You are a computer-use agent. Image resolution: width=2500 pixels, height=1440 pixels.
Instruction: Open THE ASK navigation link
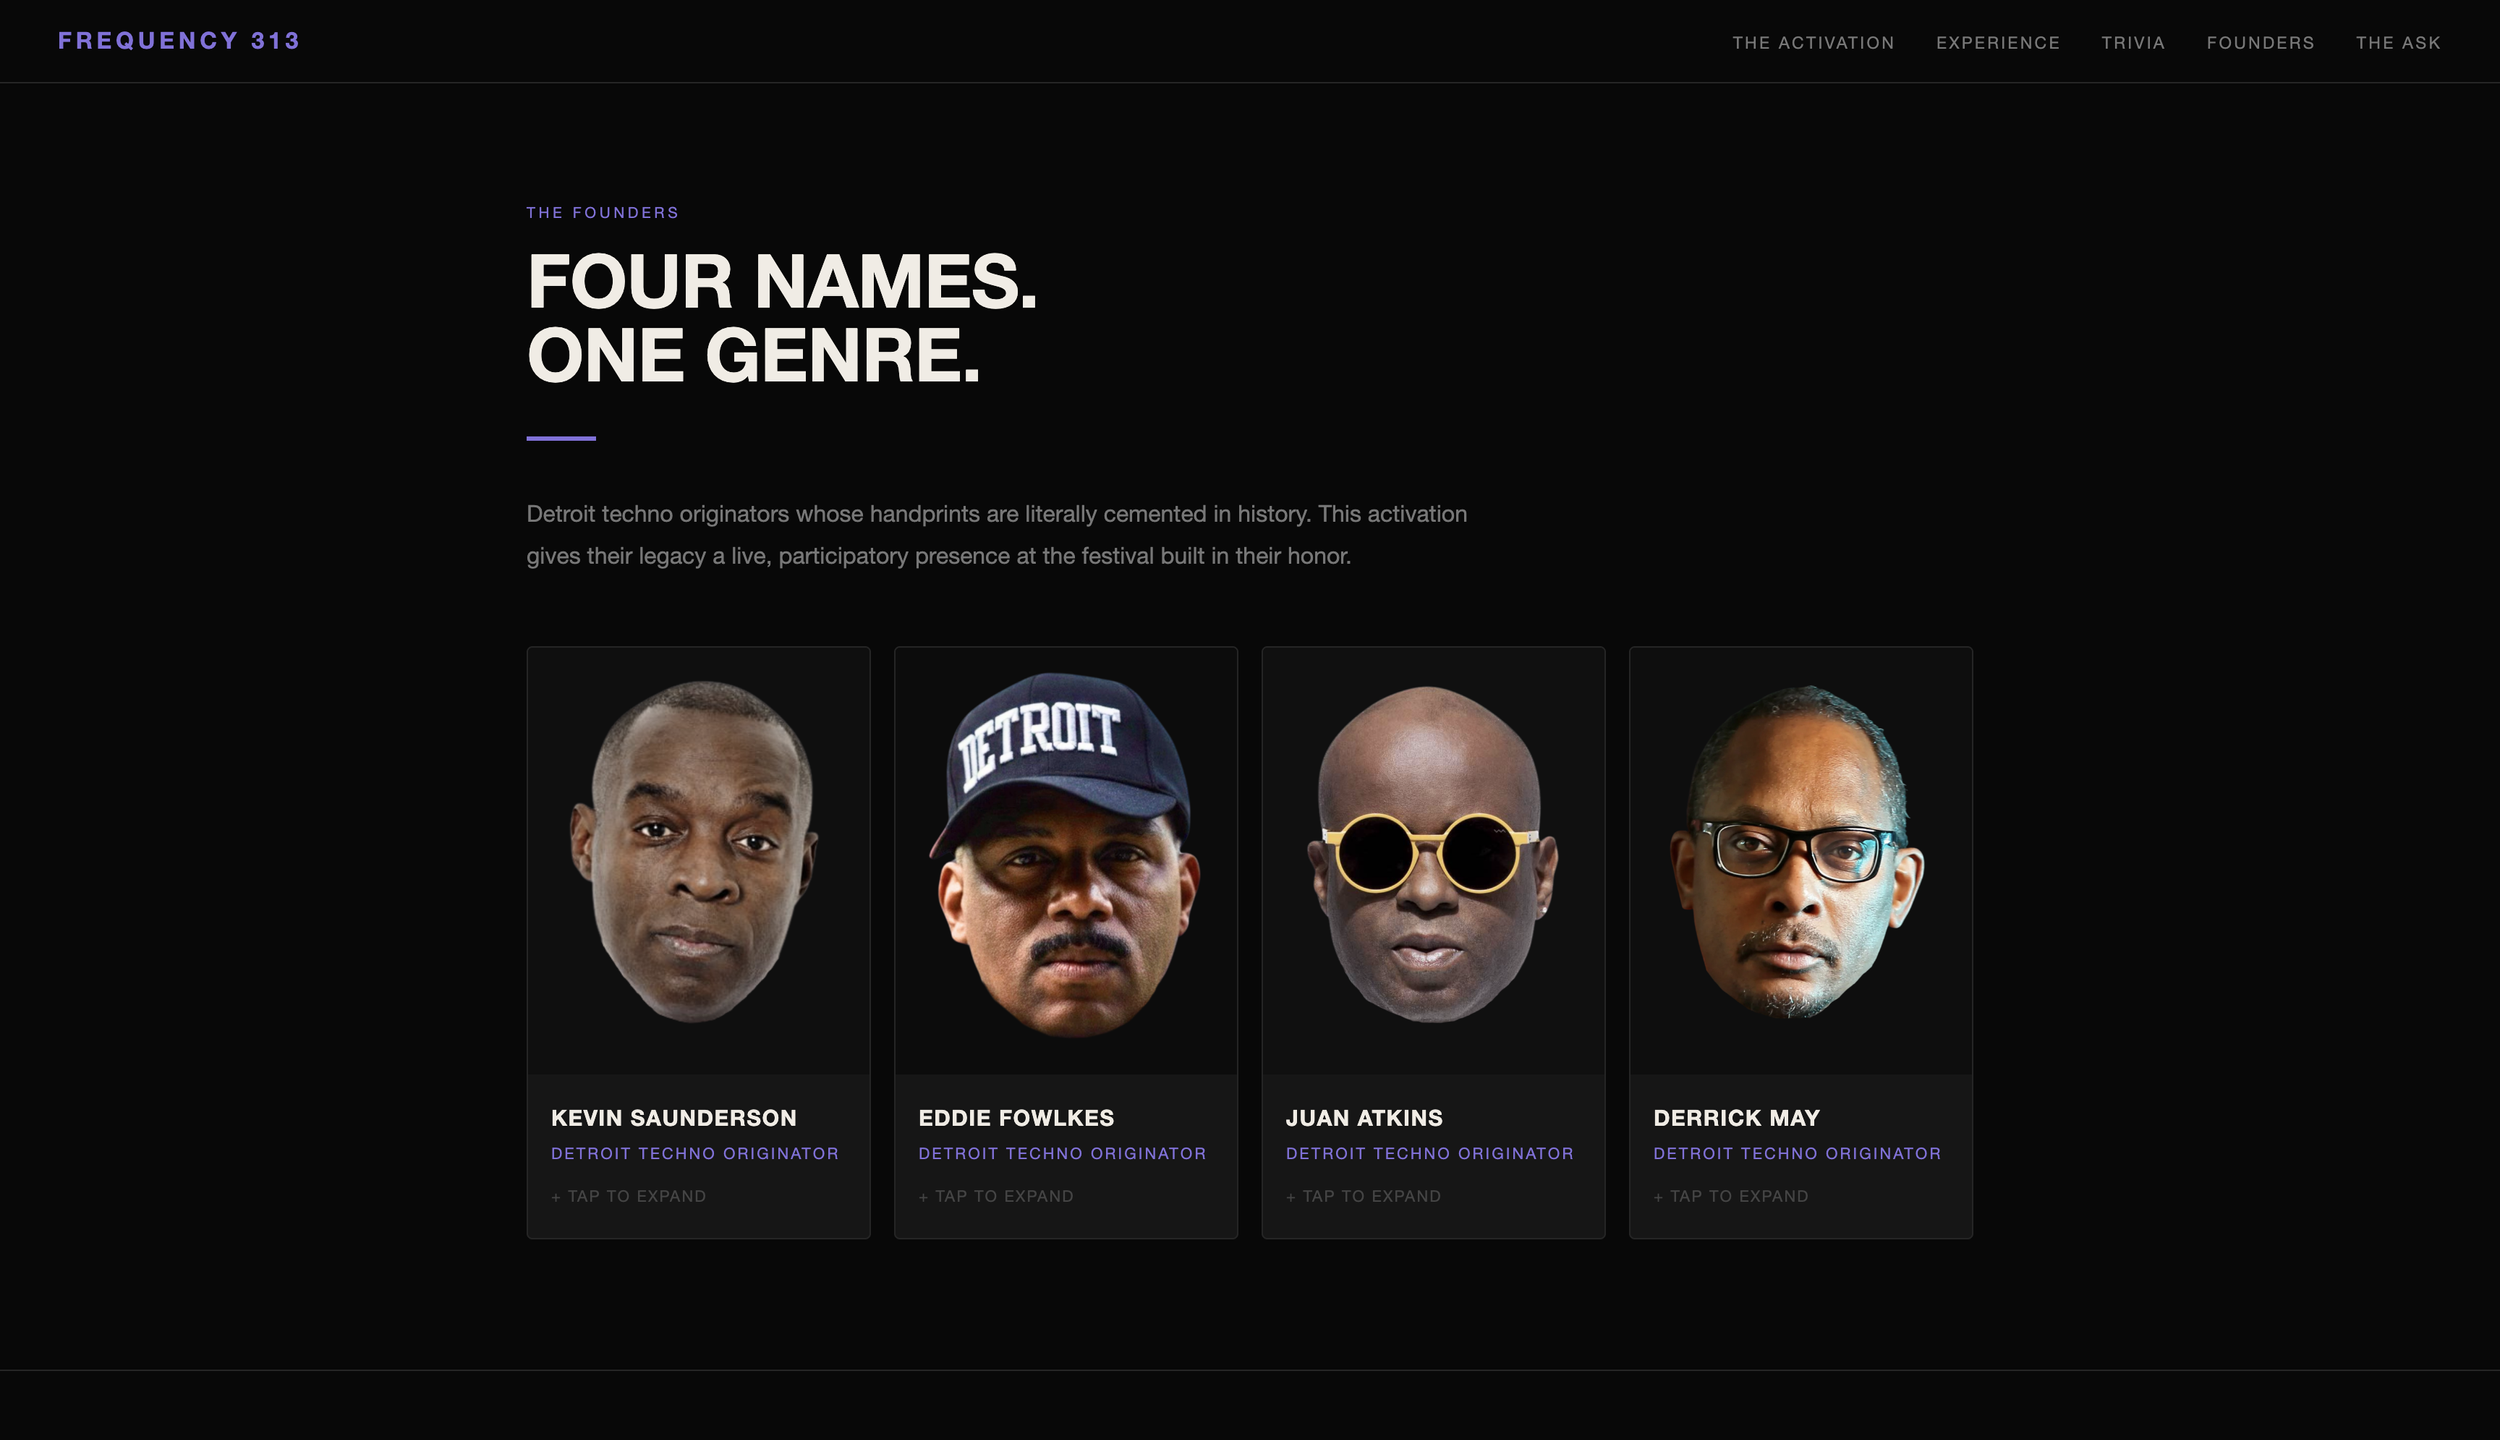(x=2398, y=43)
